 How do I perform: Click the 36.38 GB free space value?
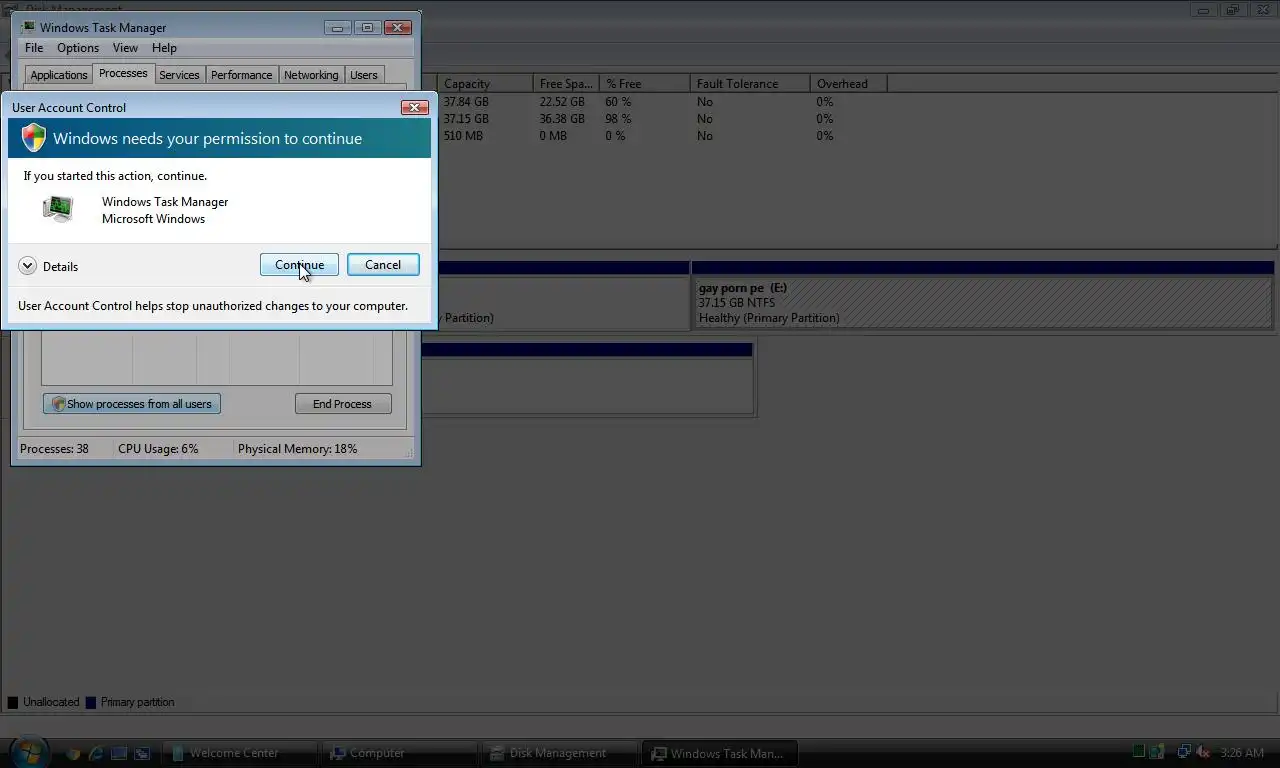(x=562, y=119)
